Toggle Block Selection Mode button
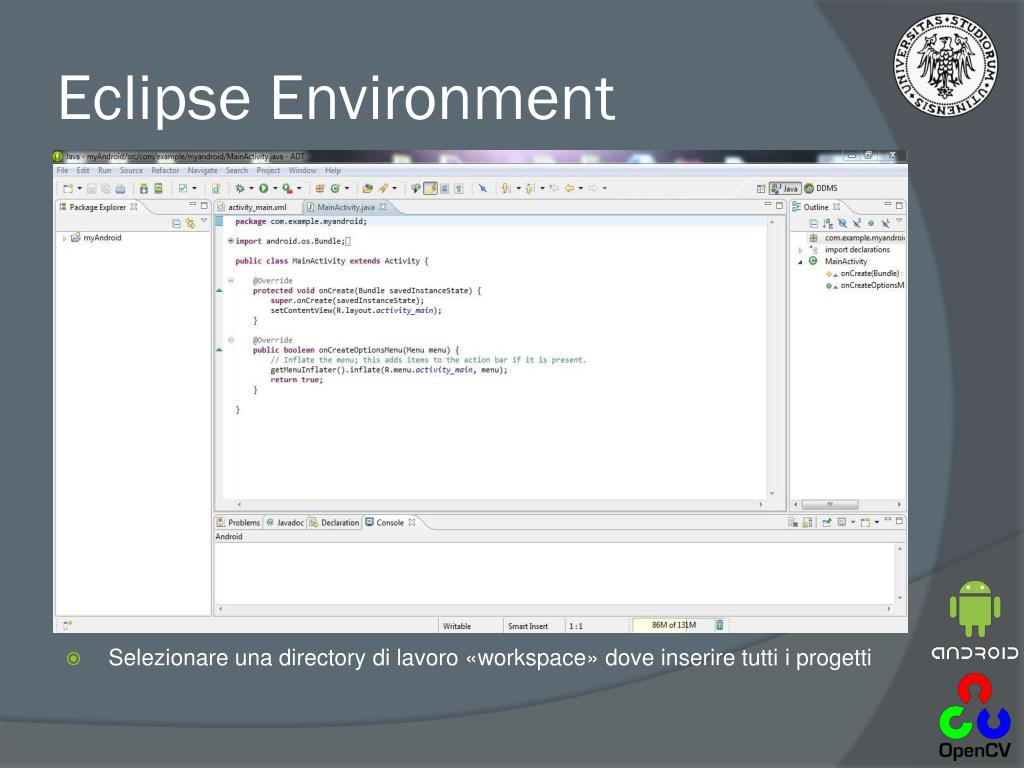 click(x=445, y=189)
